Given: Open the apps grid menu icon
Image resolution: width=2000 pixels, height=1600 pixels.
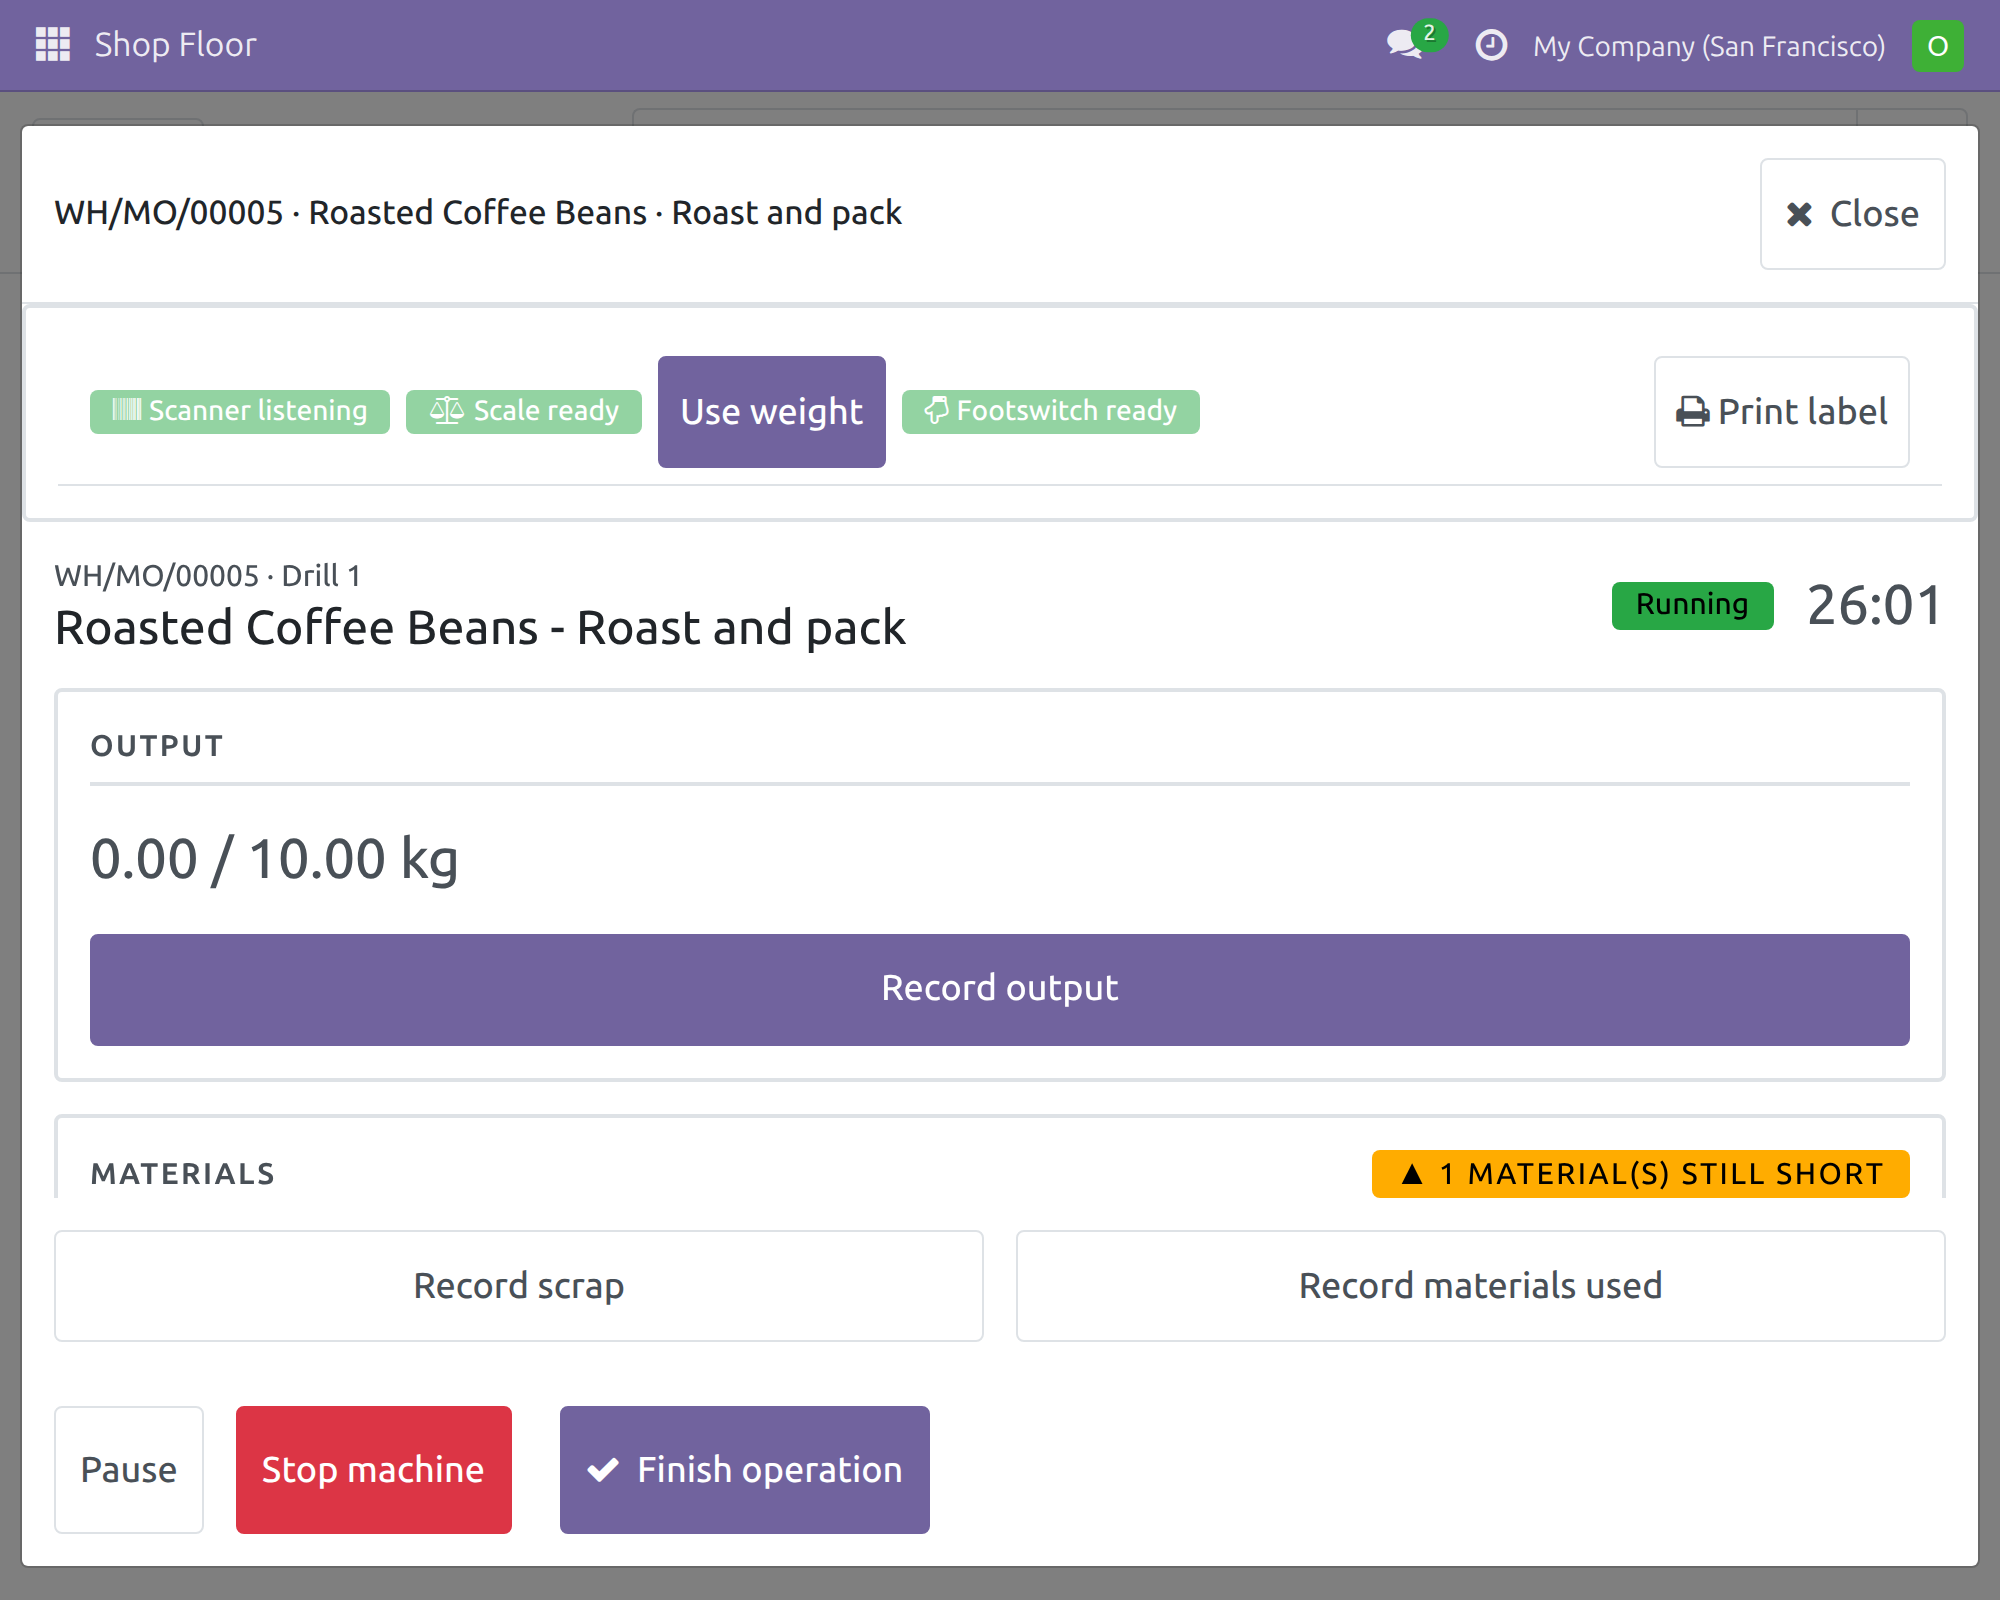Looking at the screenshot, I should coord(53,45).
